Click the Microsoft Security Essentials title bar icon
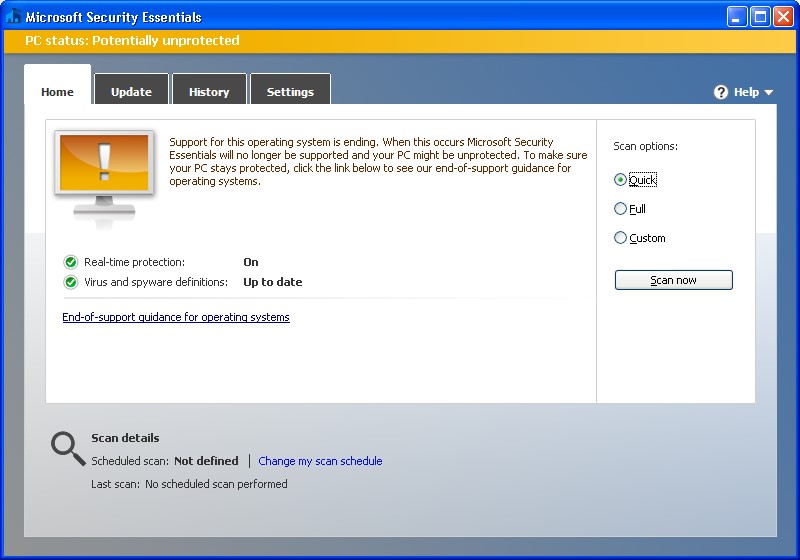Screen dimensions: 800x560 tap(13, 17)
